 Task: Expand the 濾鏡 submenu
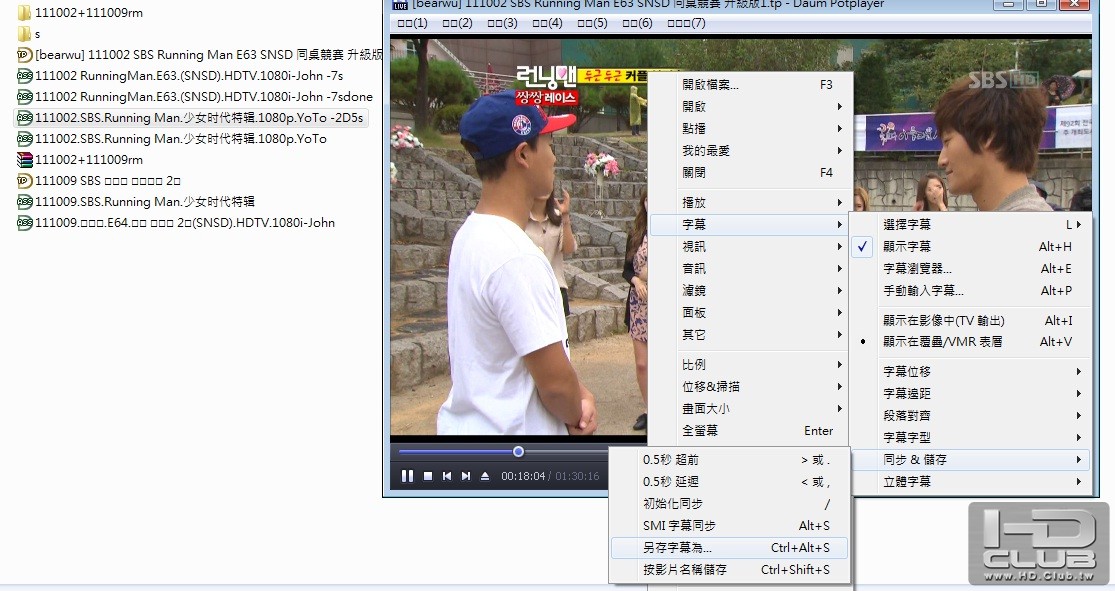pyautogui.click(x=750, y=290)
